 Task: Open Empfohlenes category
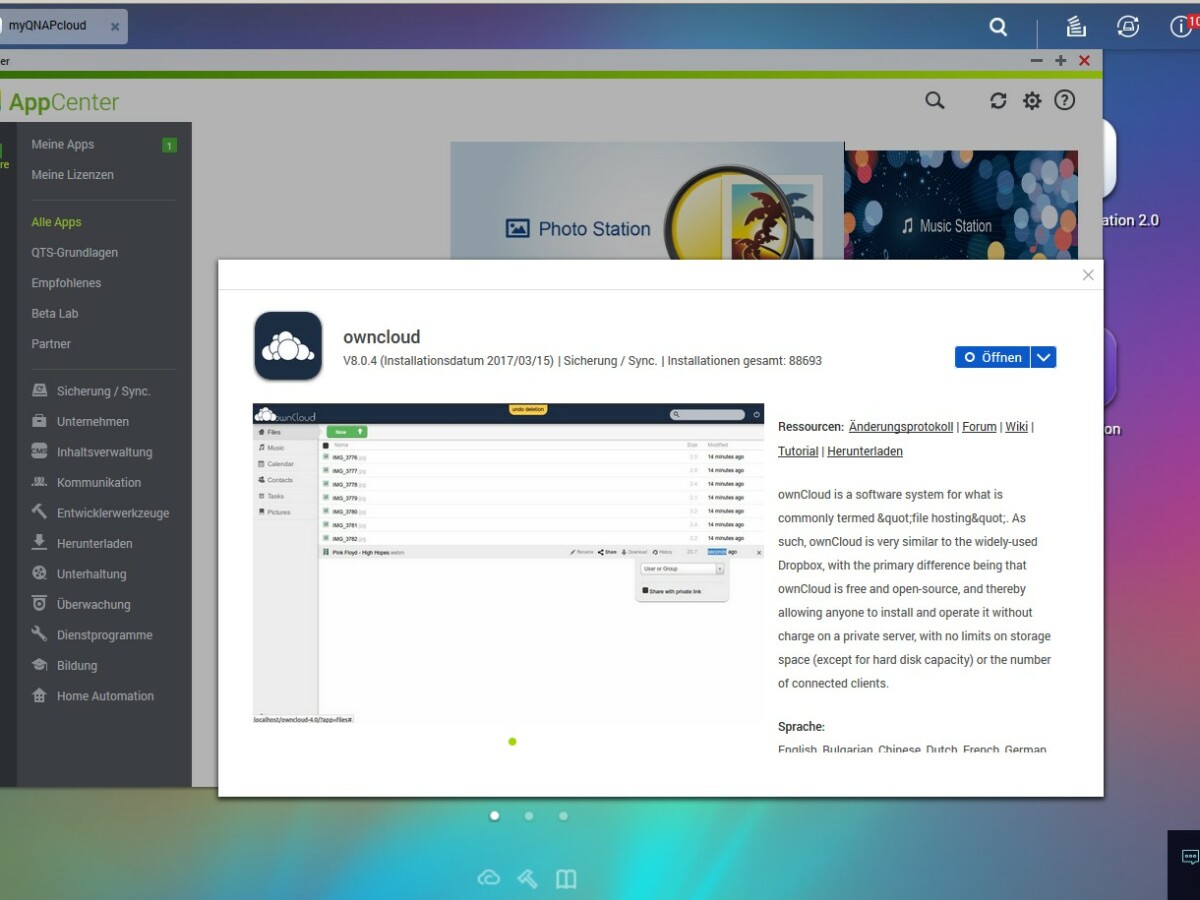66,283
